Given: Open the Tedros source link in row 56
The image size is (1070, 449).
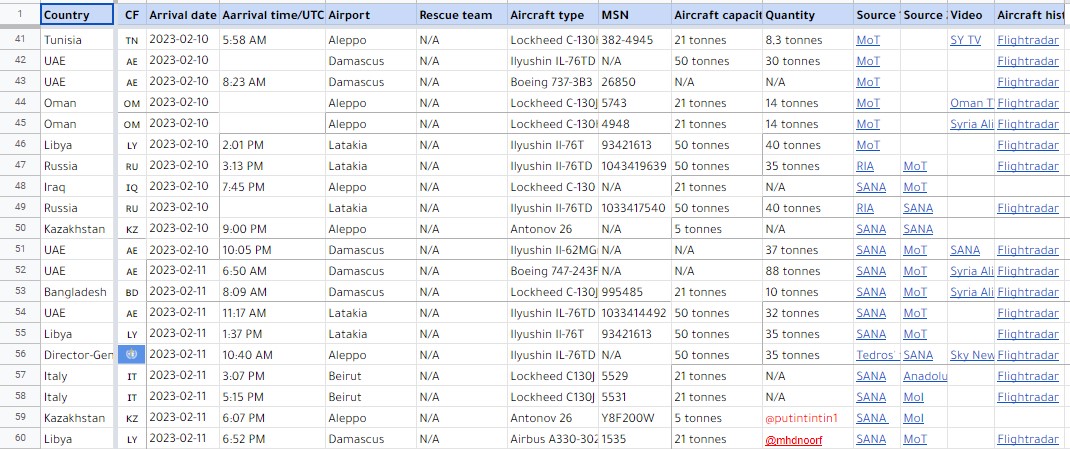Looking at the screenshot, I should coord(878,356).
